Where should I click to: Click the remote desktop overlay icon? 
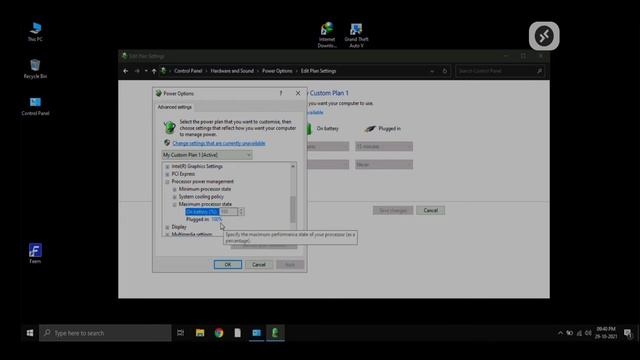tap(544, 36)
